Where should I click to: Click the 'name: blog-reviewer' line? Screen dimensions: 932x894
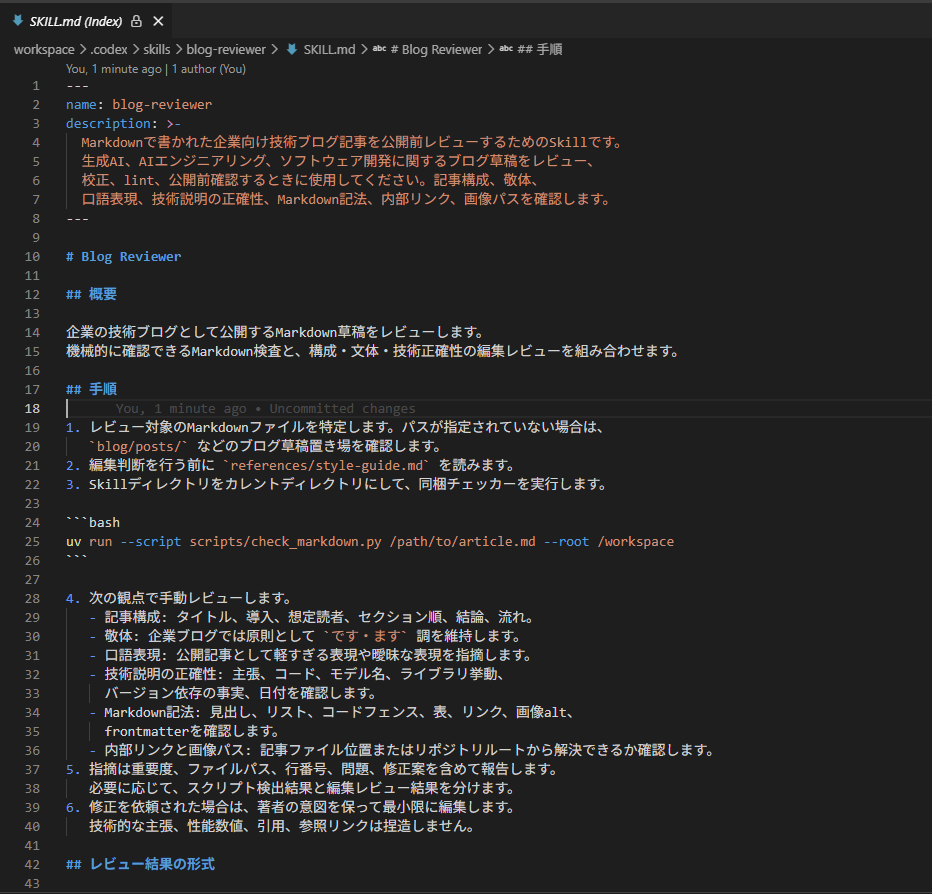point(138,105)
